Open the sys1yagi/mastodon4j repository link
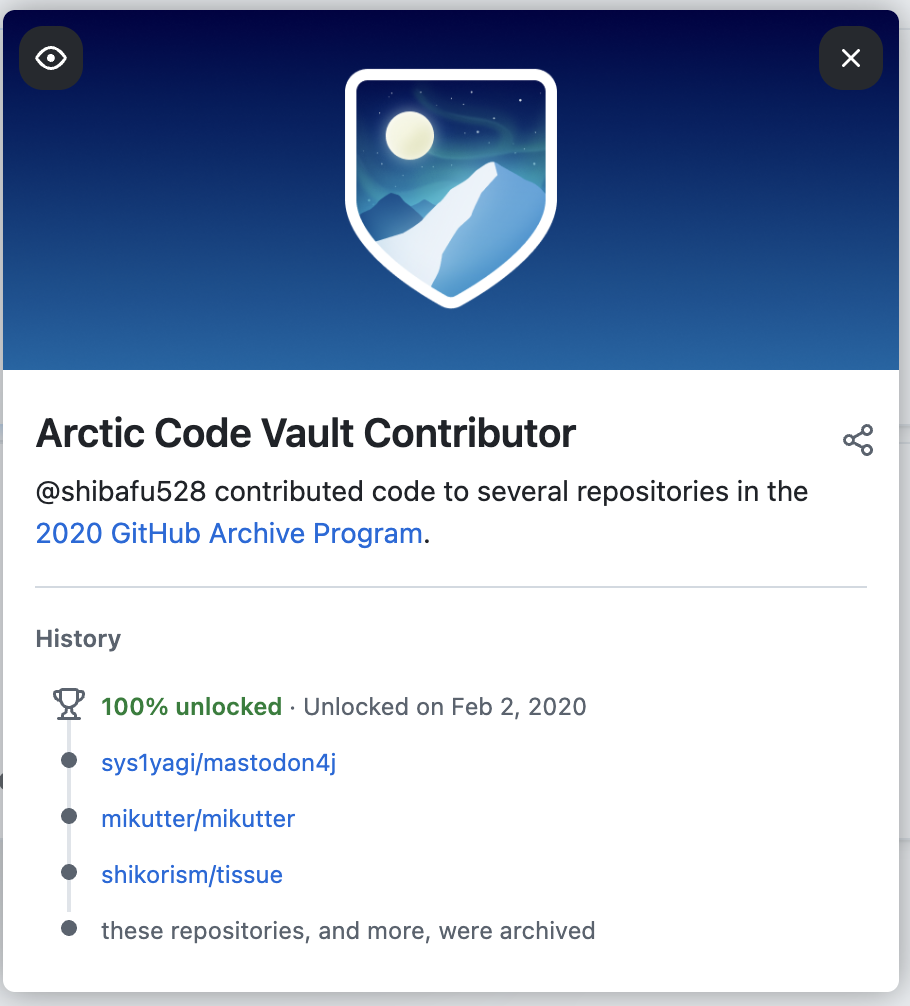Image resolution: width=910 pixels, height=1006 pixels. 218,763
